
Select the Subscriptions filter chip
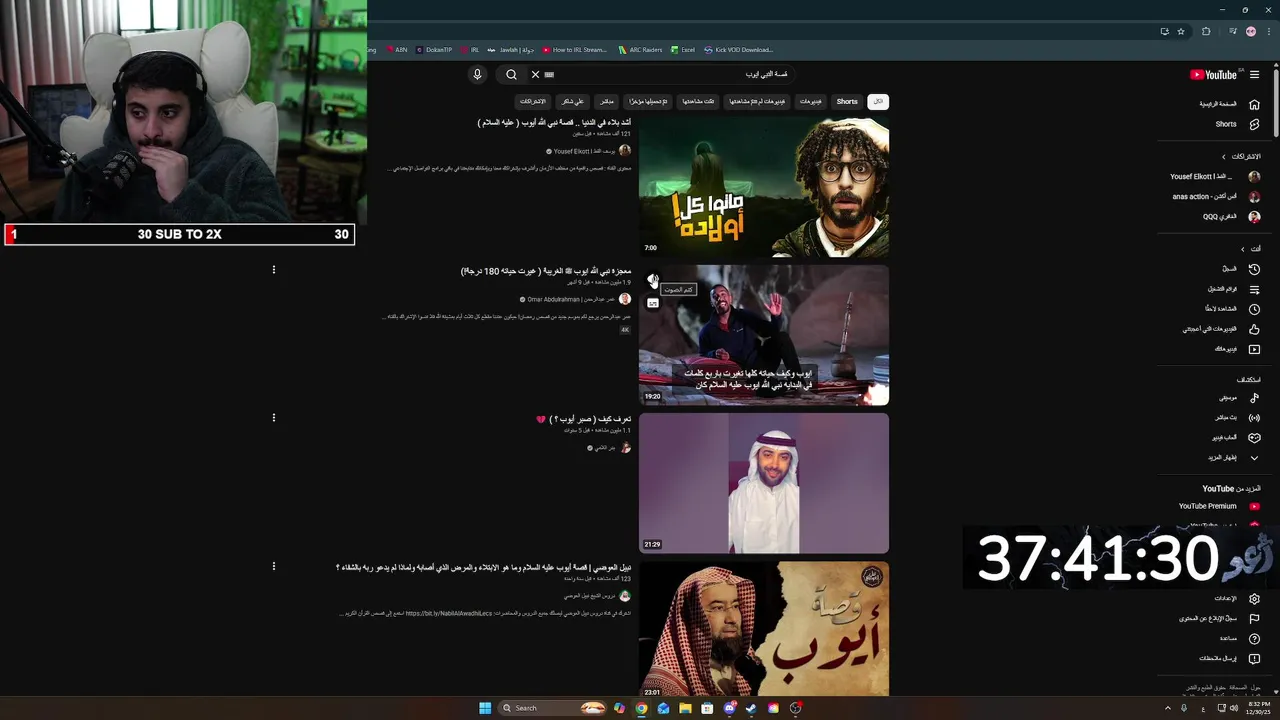pyautogui.click(x=532, y=101)
